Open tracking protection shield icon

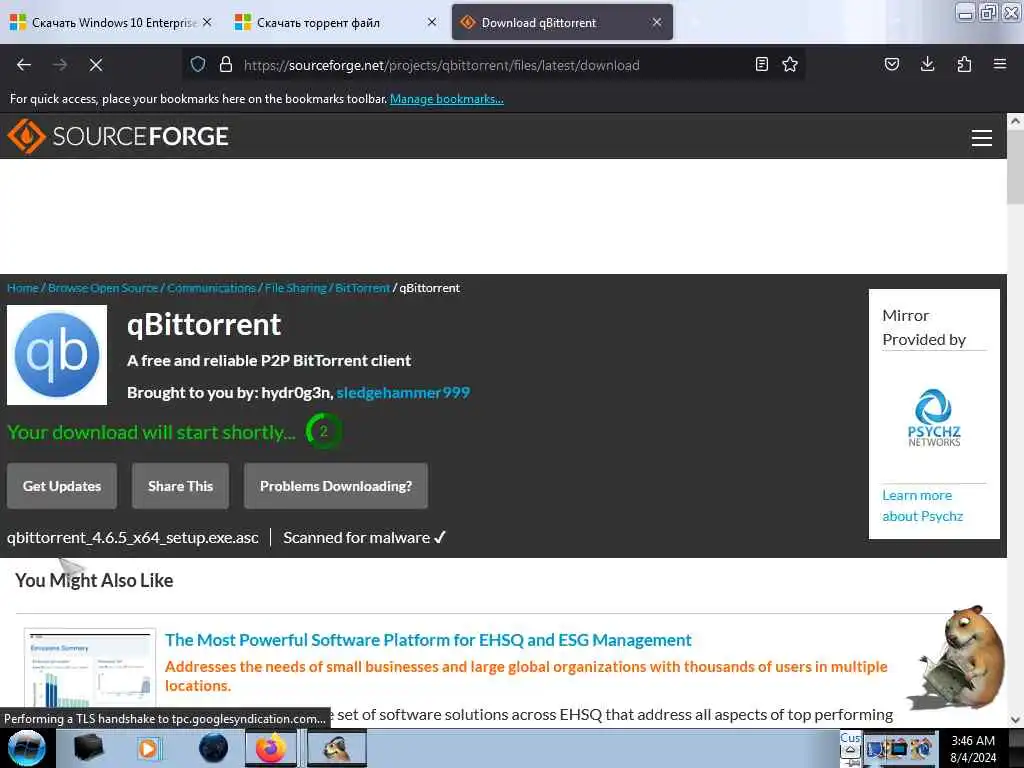tap(198, 65)
